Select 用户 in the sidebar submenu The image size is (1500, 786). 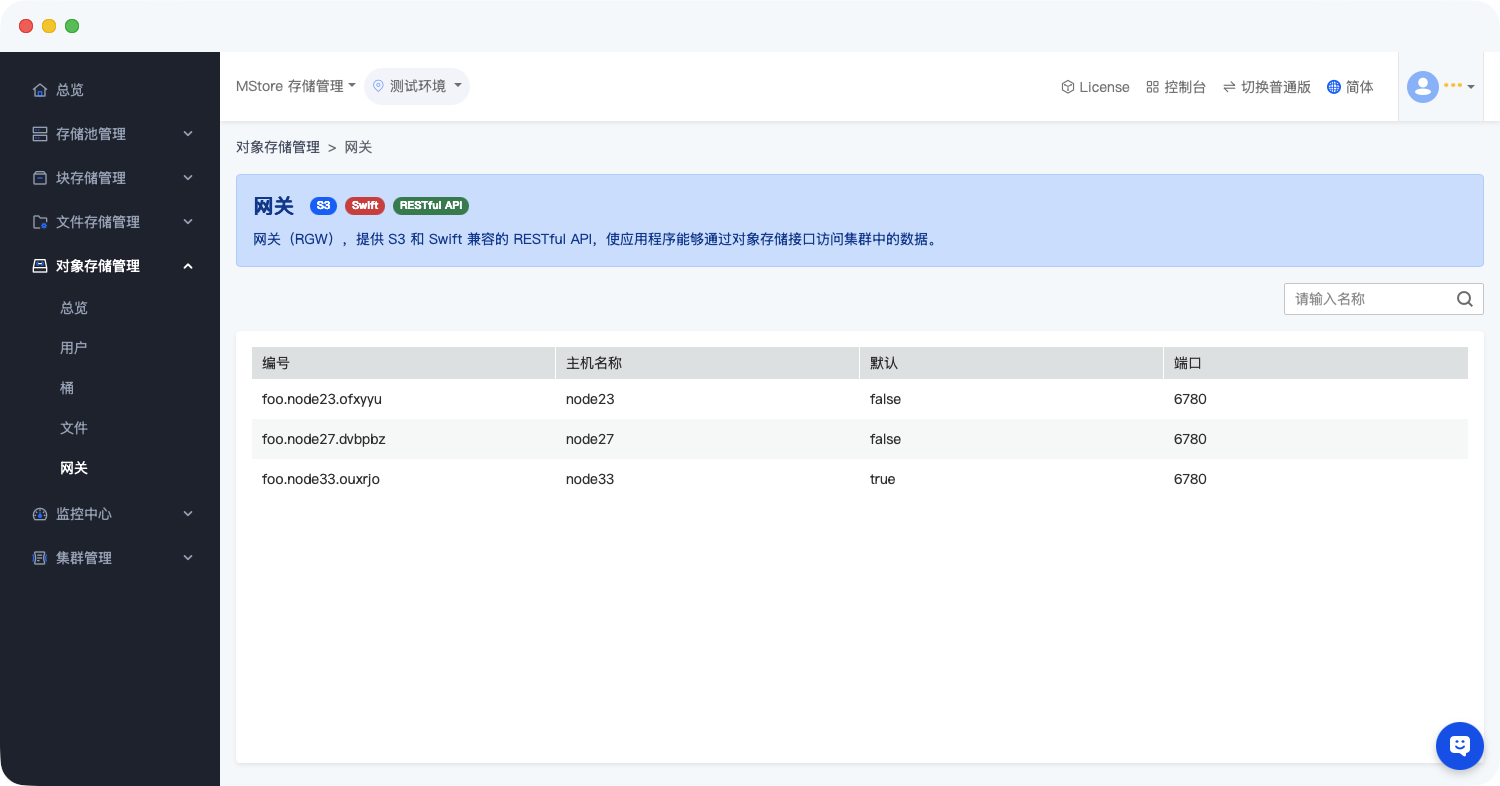73,348
